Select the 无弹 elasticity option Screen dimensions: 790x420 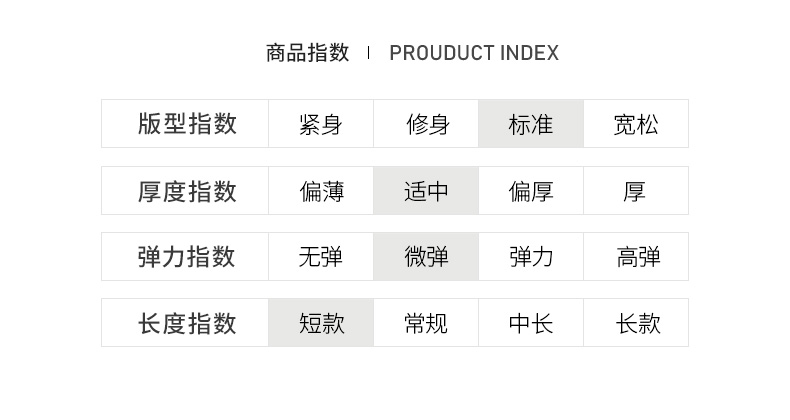321,257
